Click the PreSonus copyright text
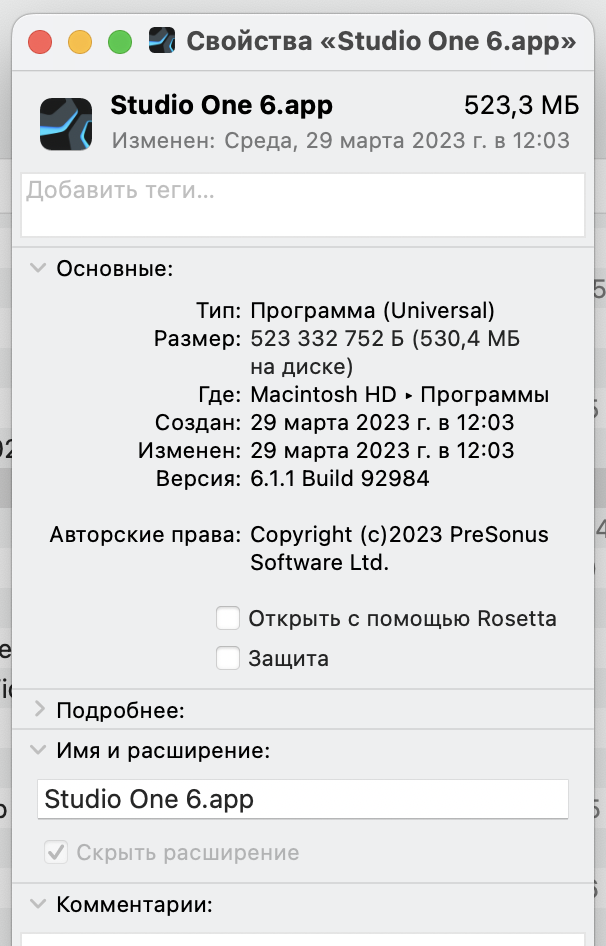This screenshot has width=606, height=946. [x=399, y=548]
